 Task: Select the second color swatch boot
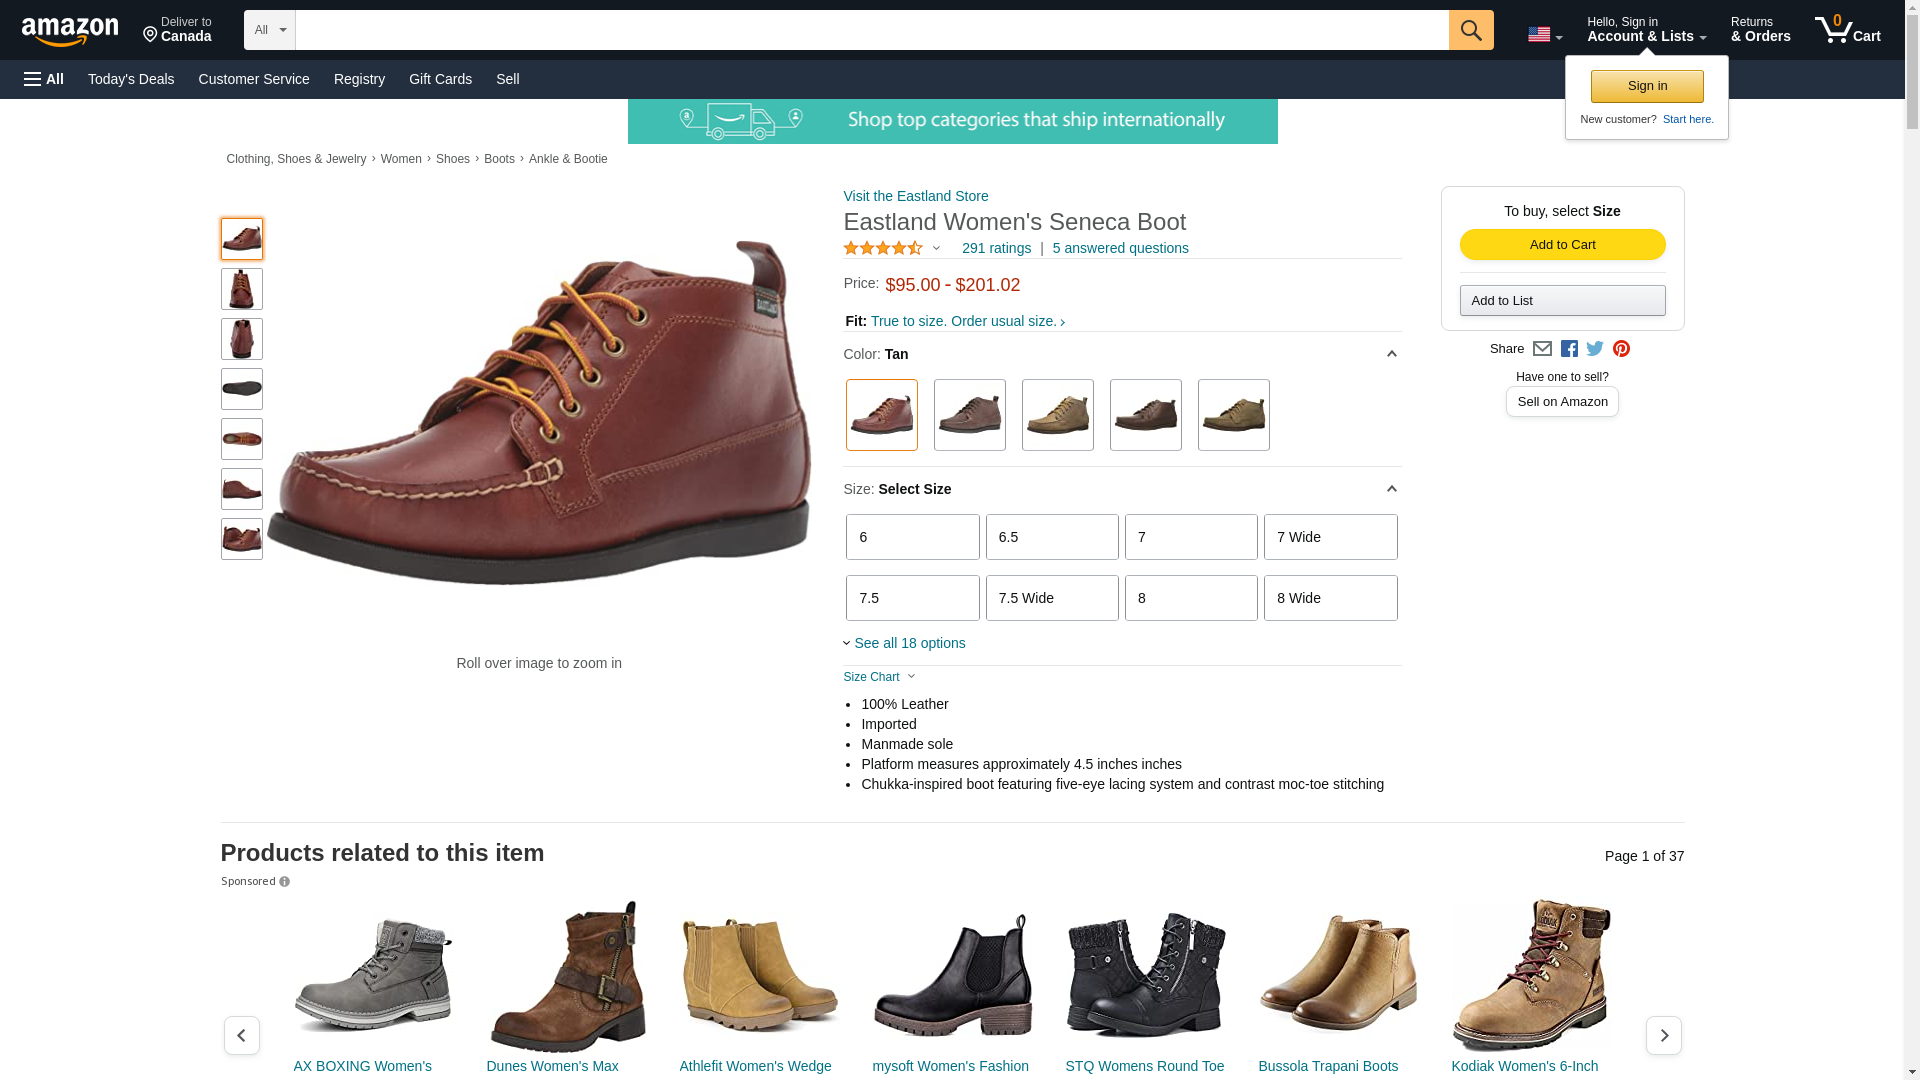point(970,415)
